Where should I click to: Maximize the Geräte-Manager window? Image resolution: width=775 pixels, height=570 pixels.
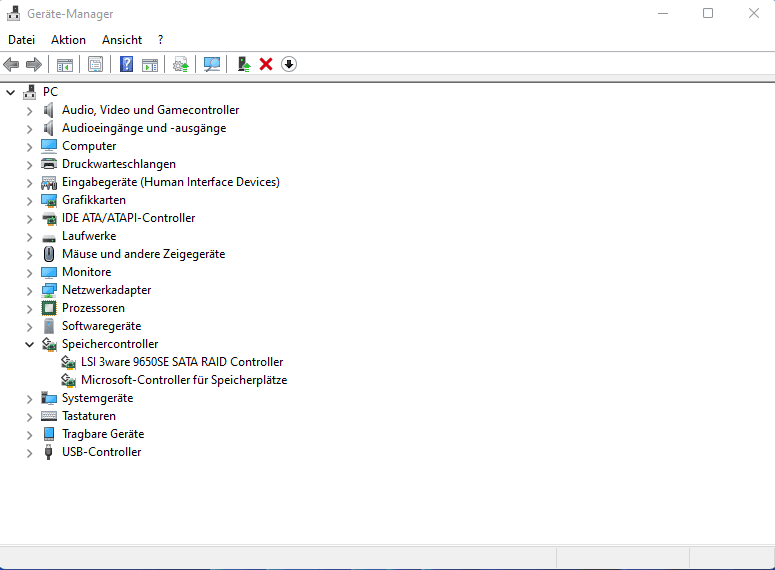point(708,13)
